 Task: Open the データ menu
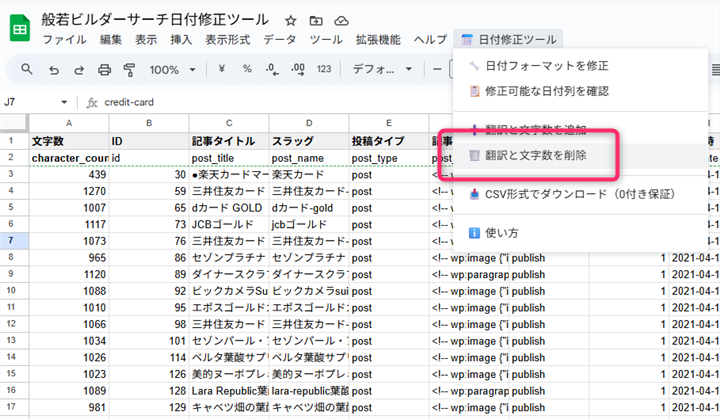(280, 40)
